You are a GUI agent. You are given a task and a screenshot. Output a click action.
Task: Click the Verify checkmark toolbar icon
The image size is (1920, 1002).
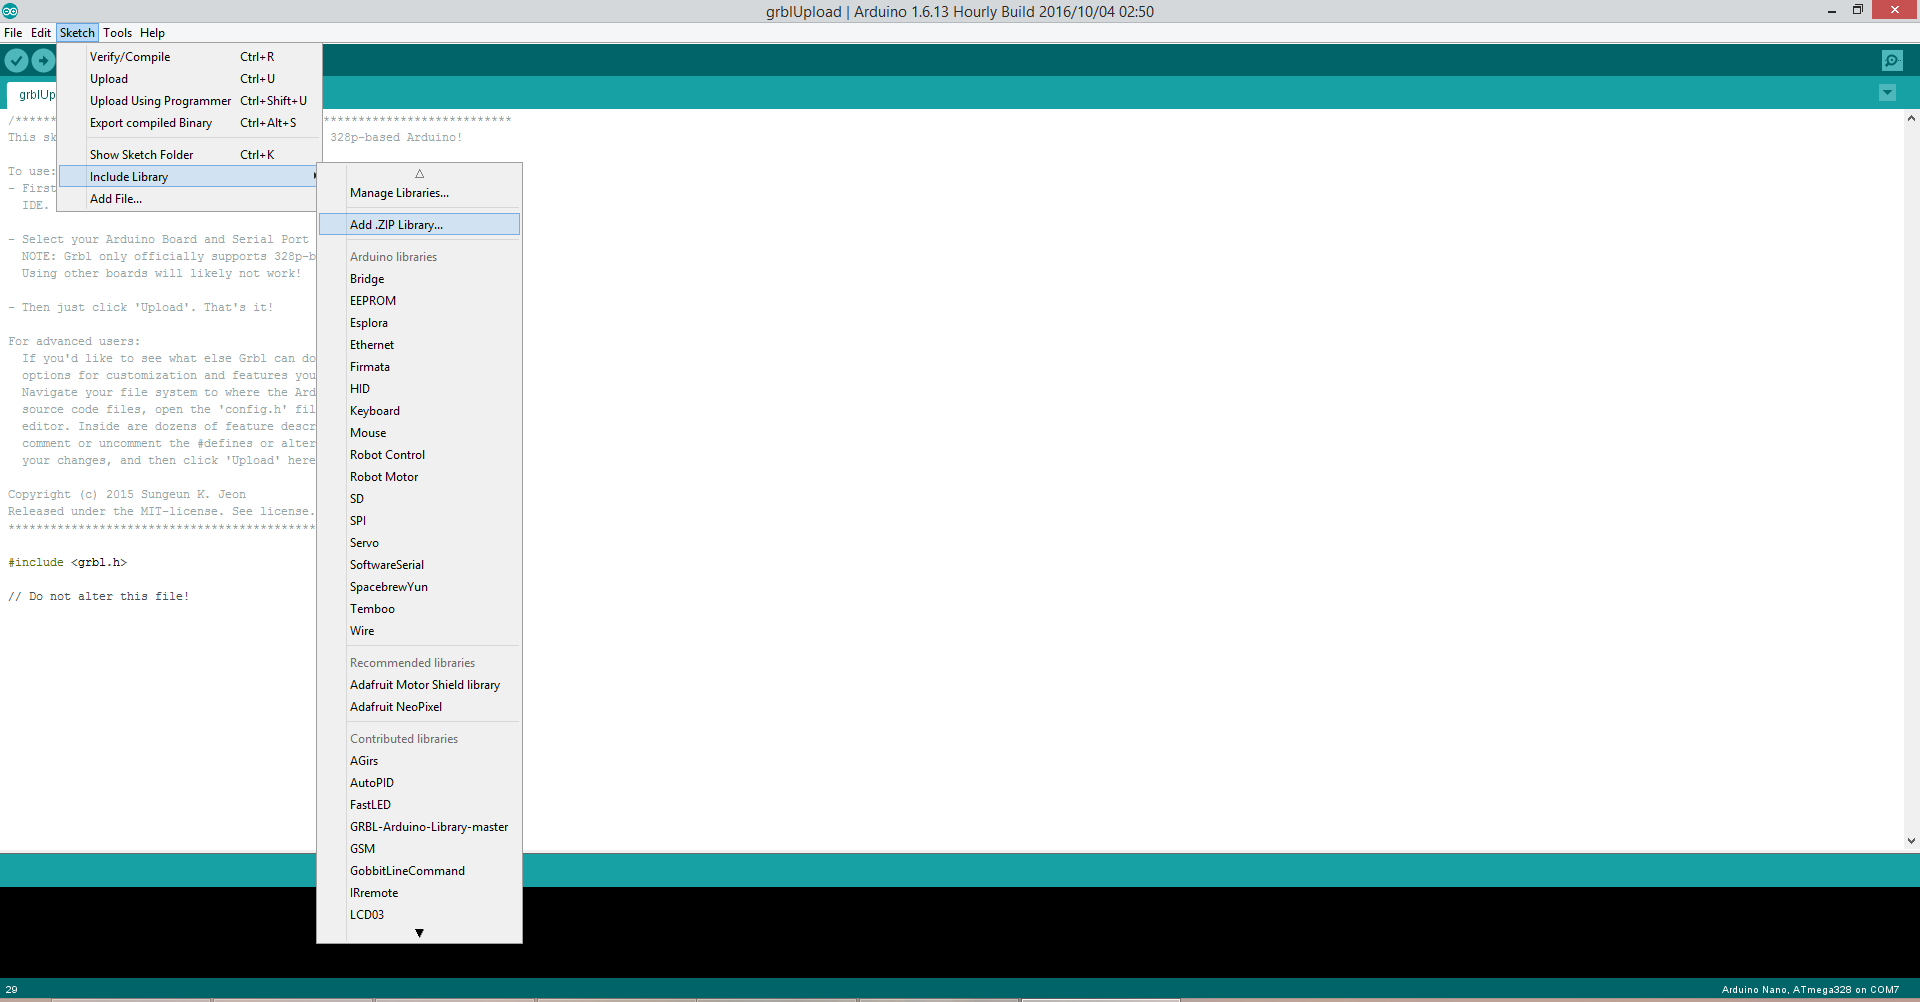pos(16,61)
